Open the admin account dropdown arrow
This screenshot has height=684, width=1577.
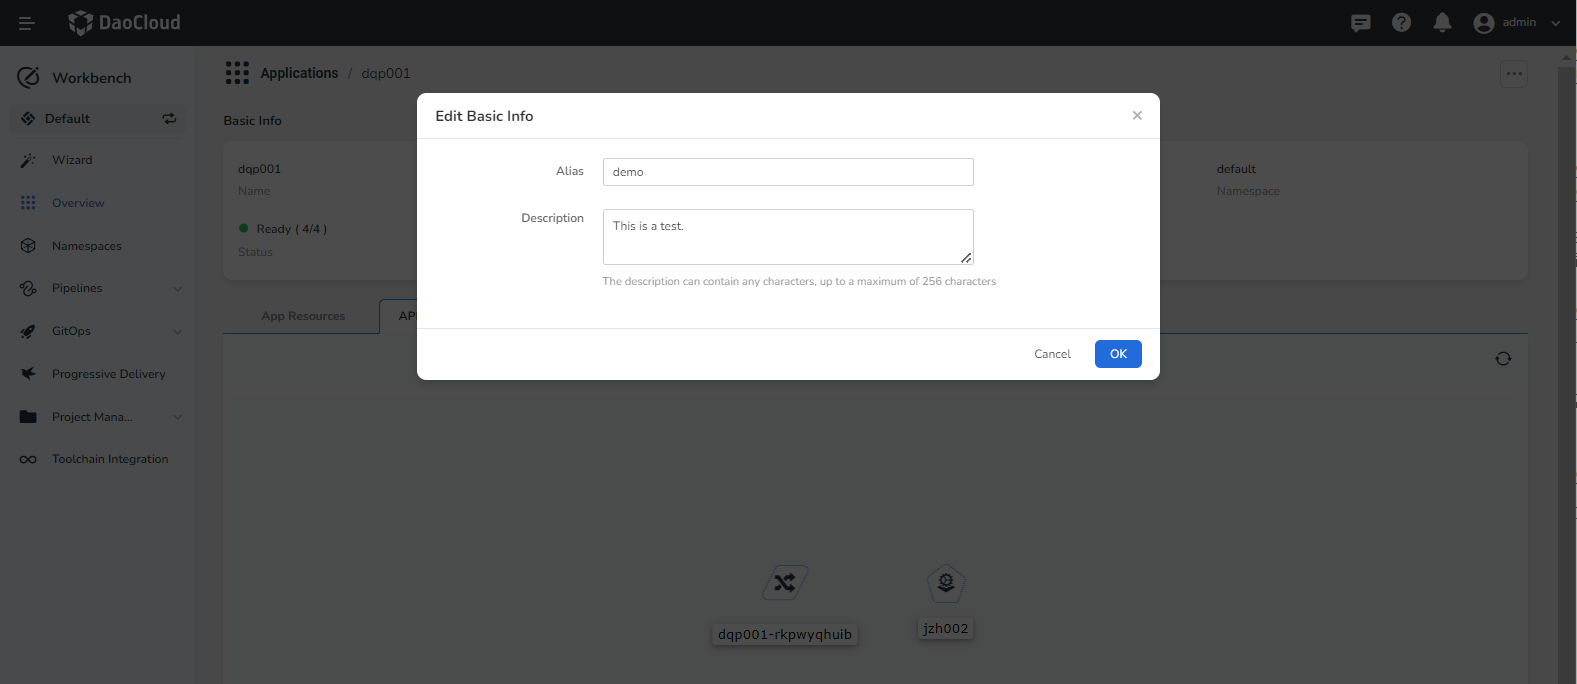click(1555, 23)
